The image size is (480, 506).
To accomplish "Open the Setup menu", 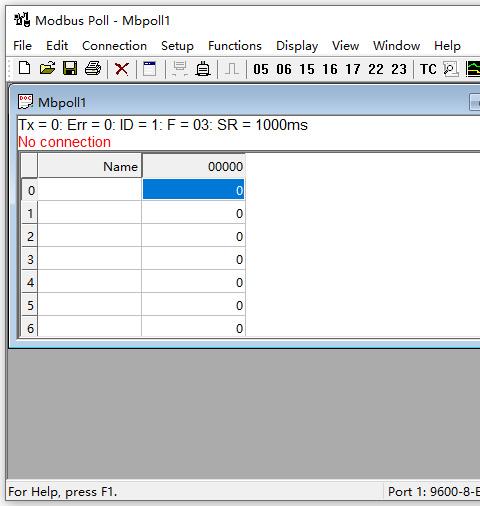I will tap(177, 46).
